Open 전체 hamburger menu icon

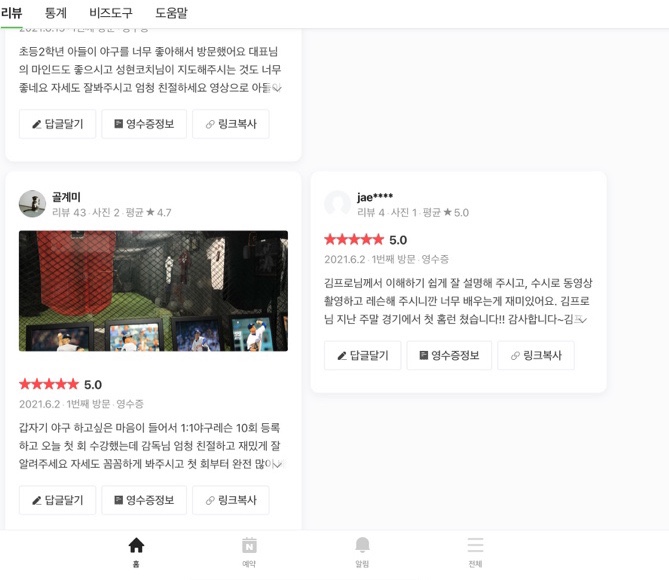click(x=475, y=552)
